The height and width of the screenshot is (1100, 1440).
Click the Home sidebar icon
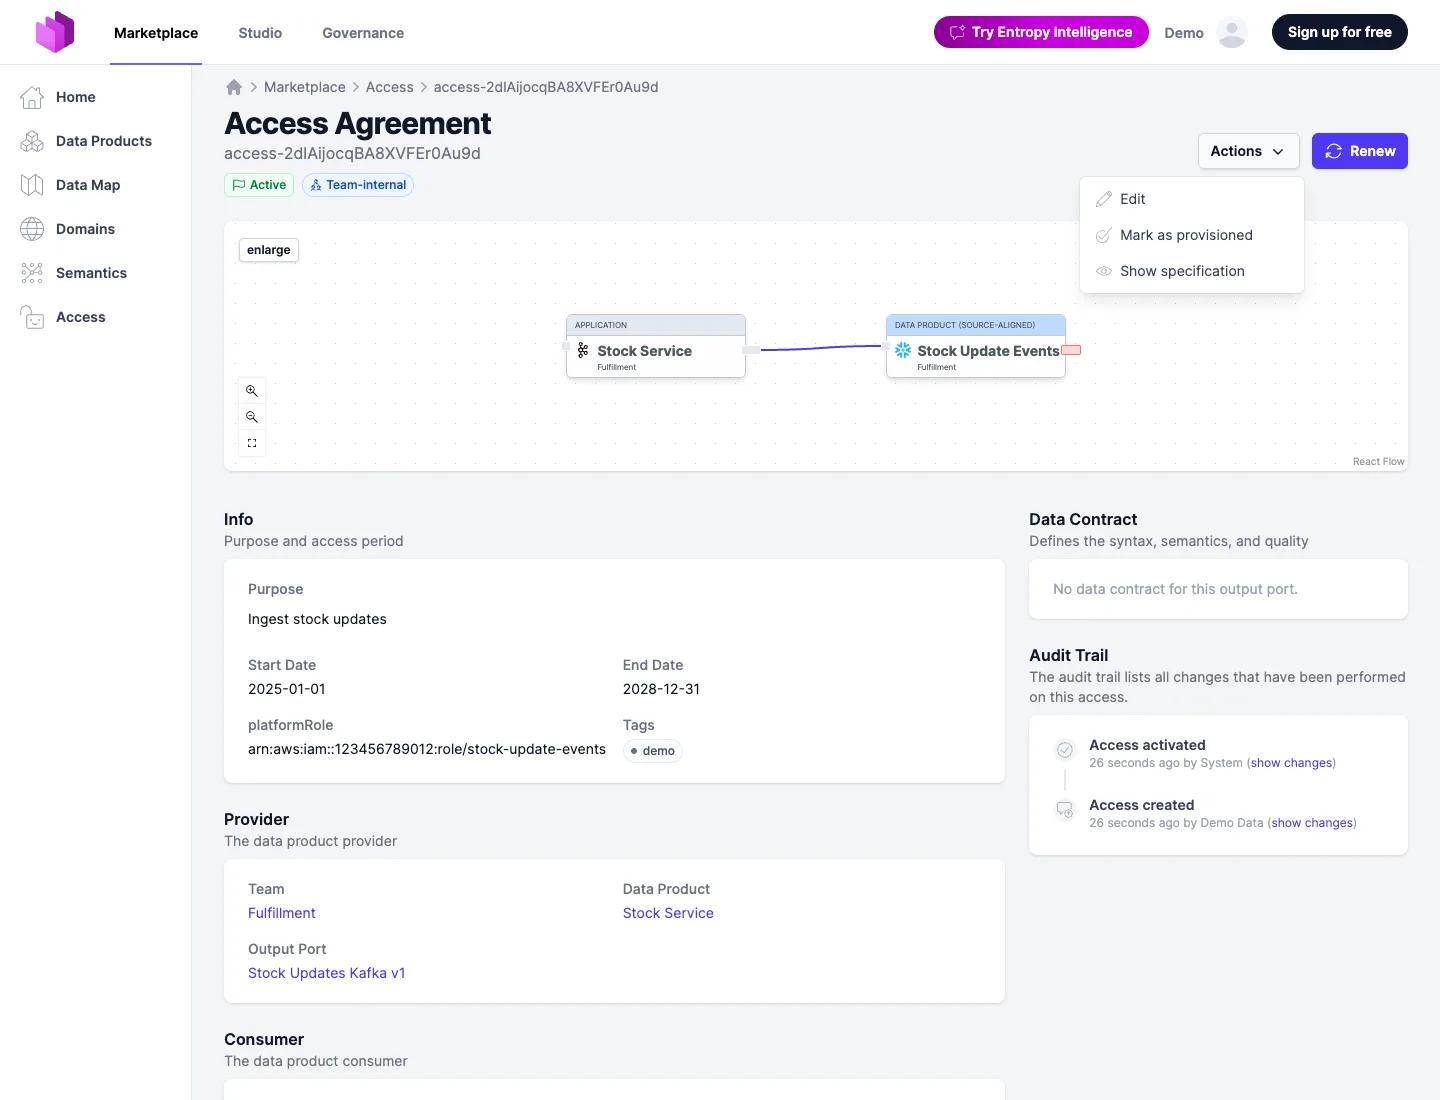(32, 97)
